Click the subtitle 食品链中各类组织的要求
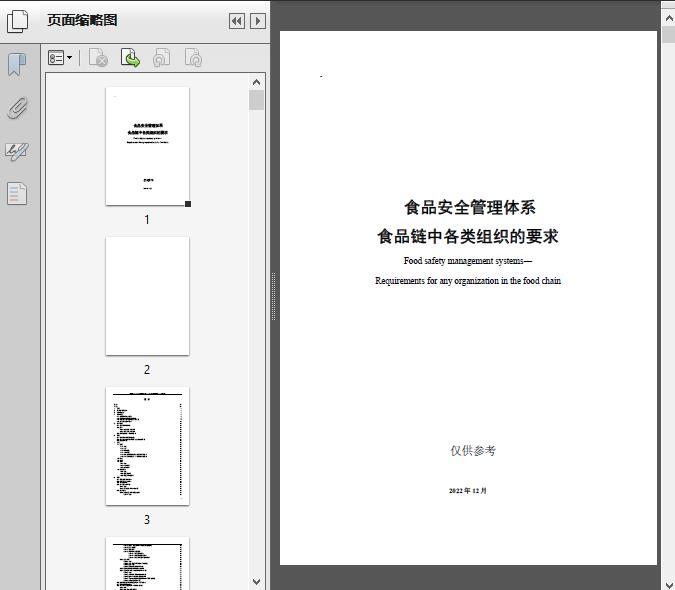This screenshot has width=675, height=590. pos(468,236)
